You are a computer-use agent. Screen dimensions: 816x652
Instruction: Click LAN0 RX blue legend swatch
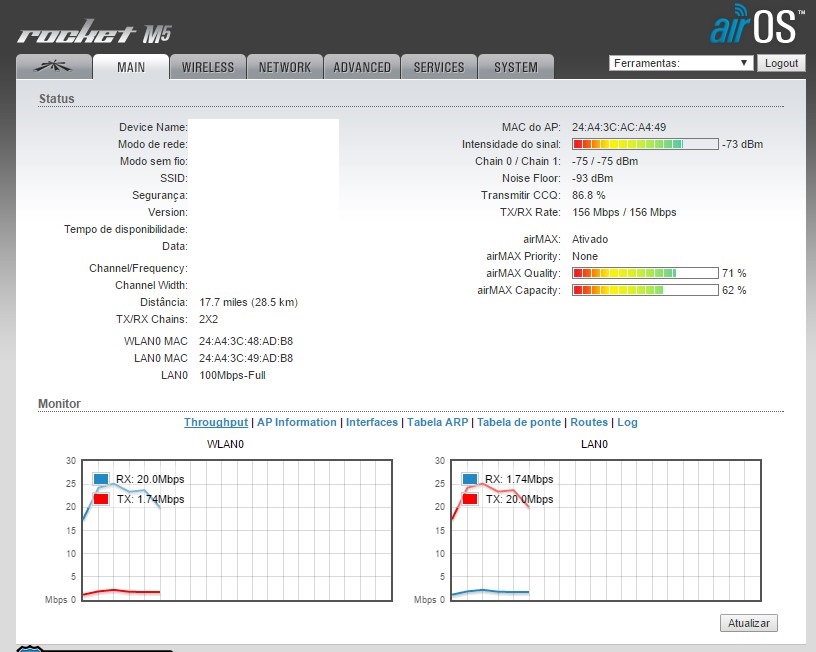(470, 479)
